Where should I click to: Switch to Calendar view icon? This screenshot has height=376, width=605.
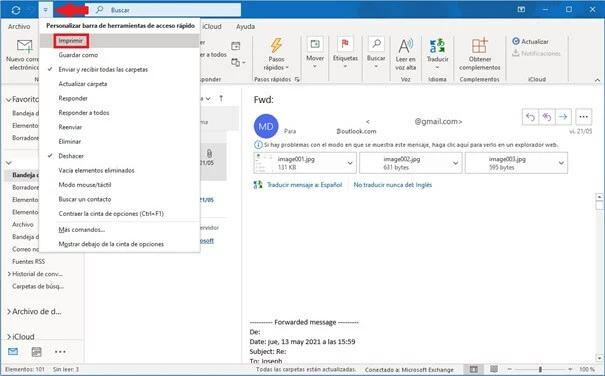[x=37, y=351]
